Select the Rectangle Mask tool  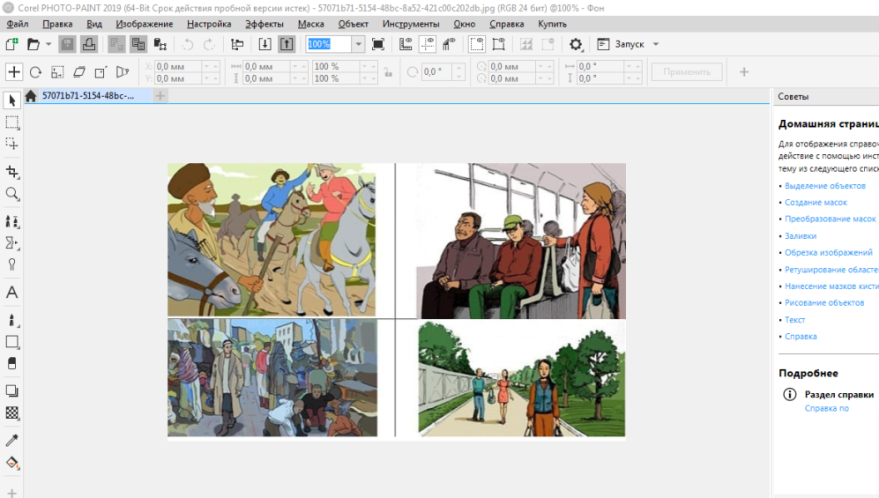coord(13,122)
